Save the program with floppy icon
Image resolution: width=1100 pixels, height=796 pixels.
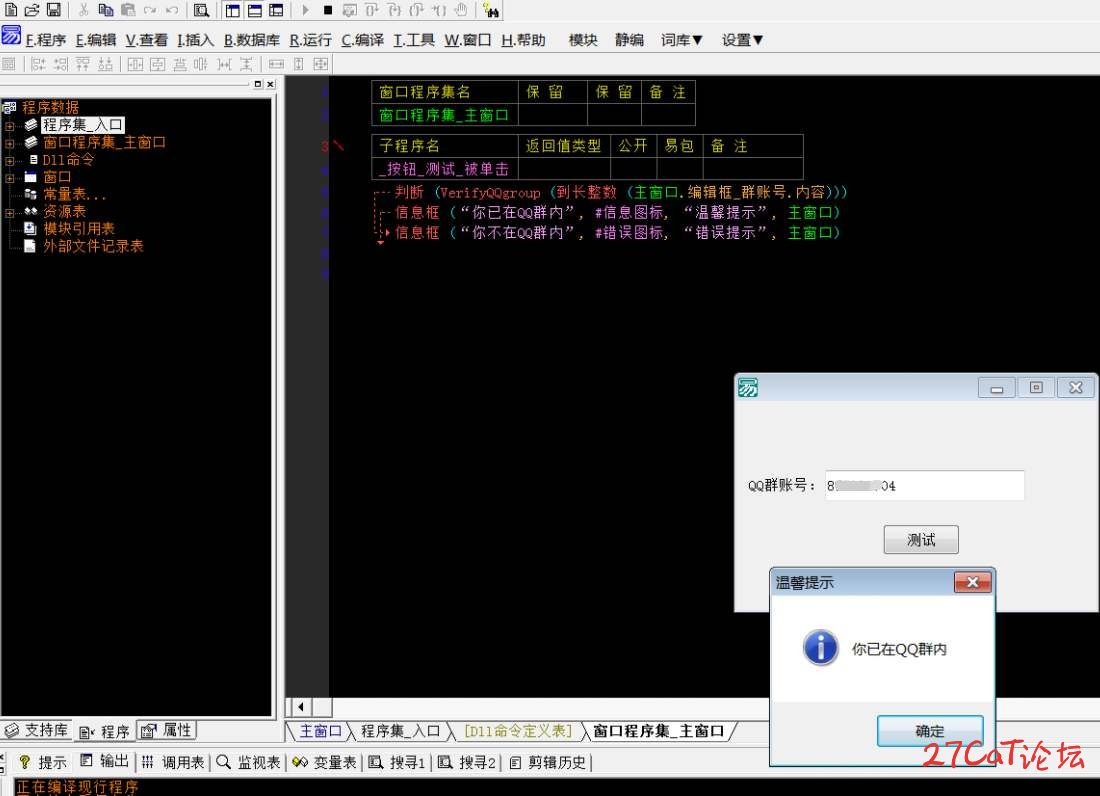[53, 10]
